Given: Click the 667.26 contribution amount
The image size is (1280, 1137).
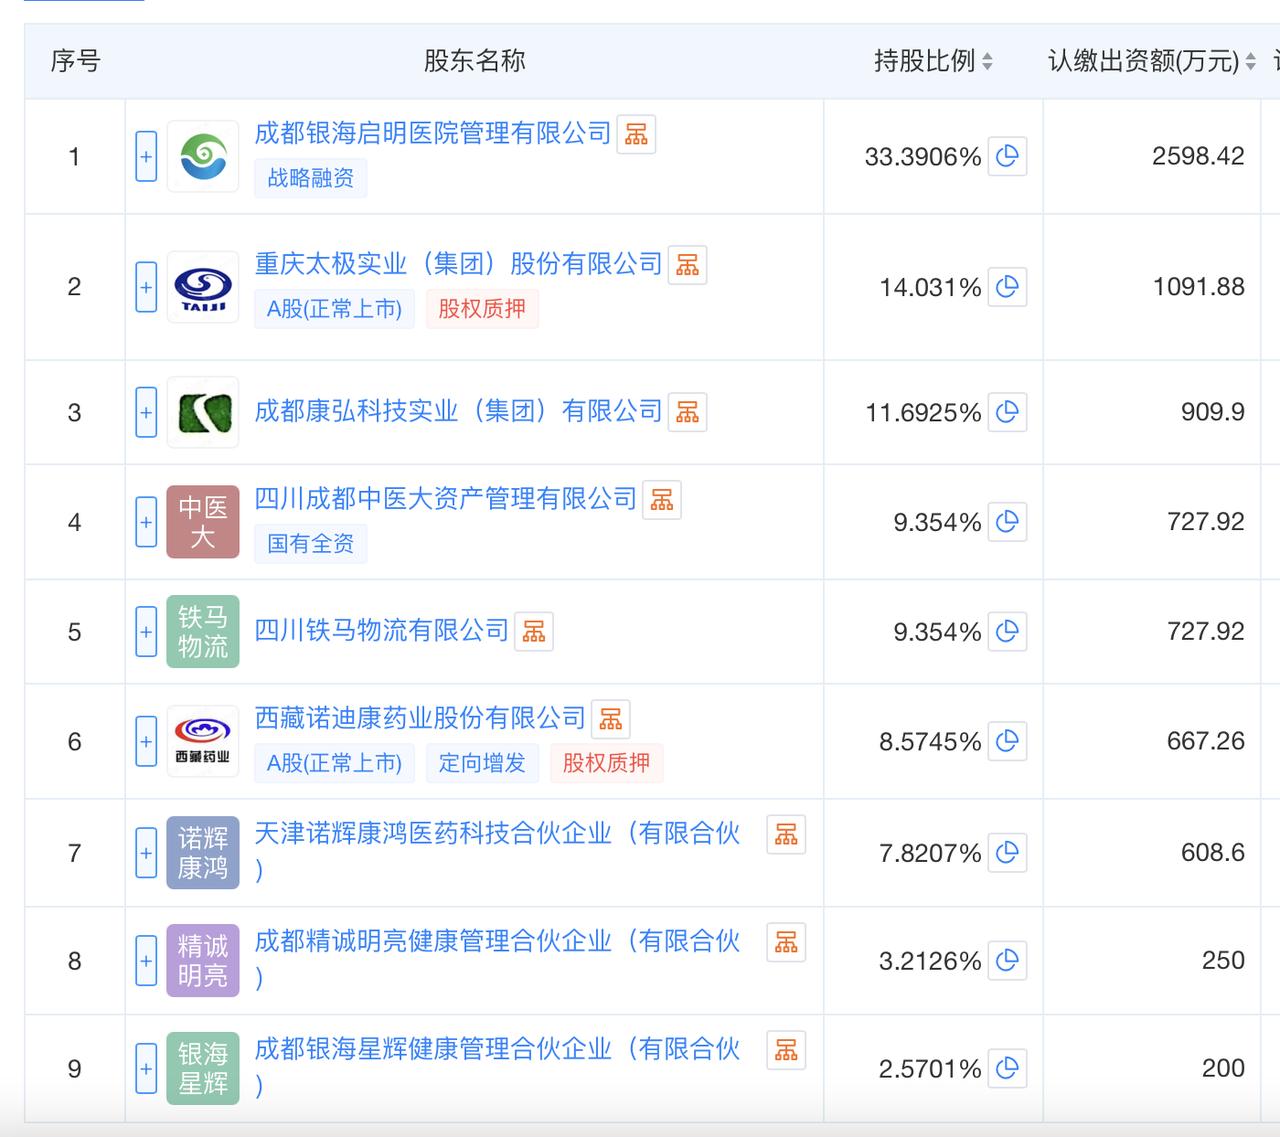Looking at the screenshot, I should 1206,741.
